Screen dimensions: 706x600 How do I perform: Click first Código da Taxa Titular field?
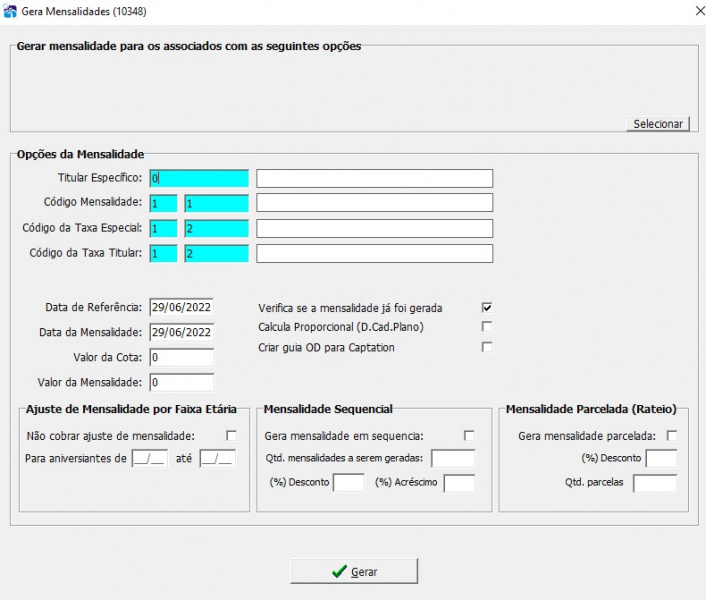tap(163, 253)
